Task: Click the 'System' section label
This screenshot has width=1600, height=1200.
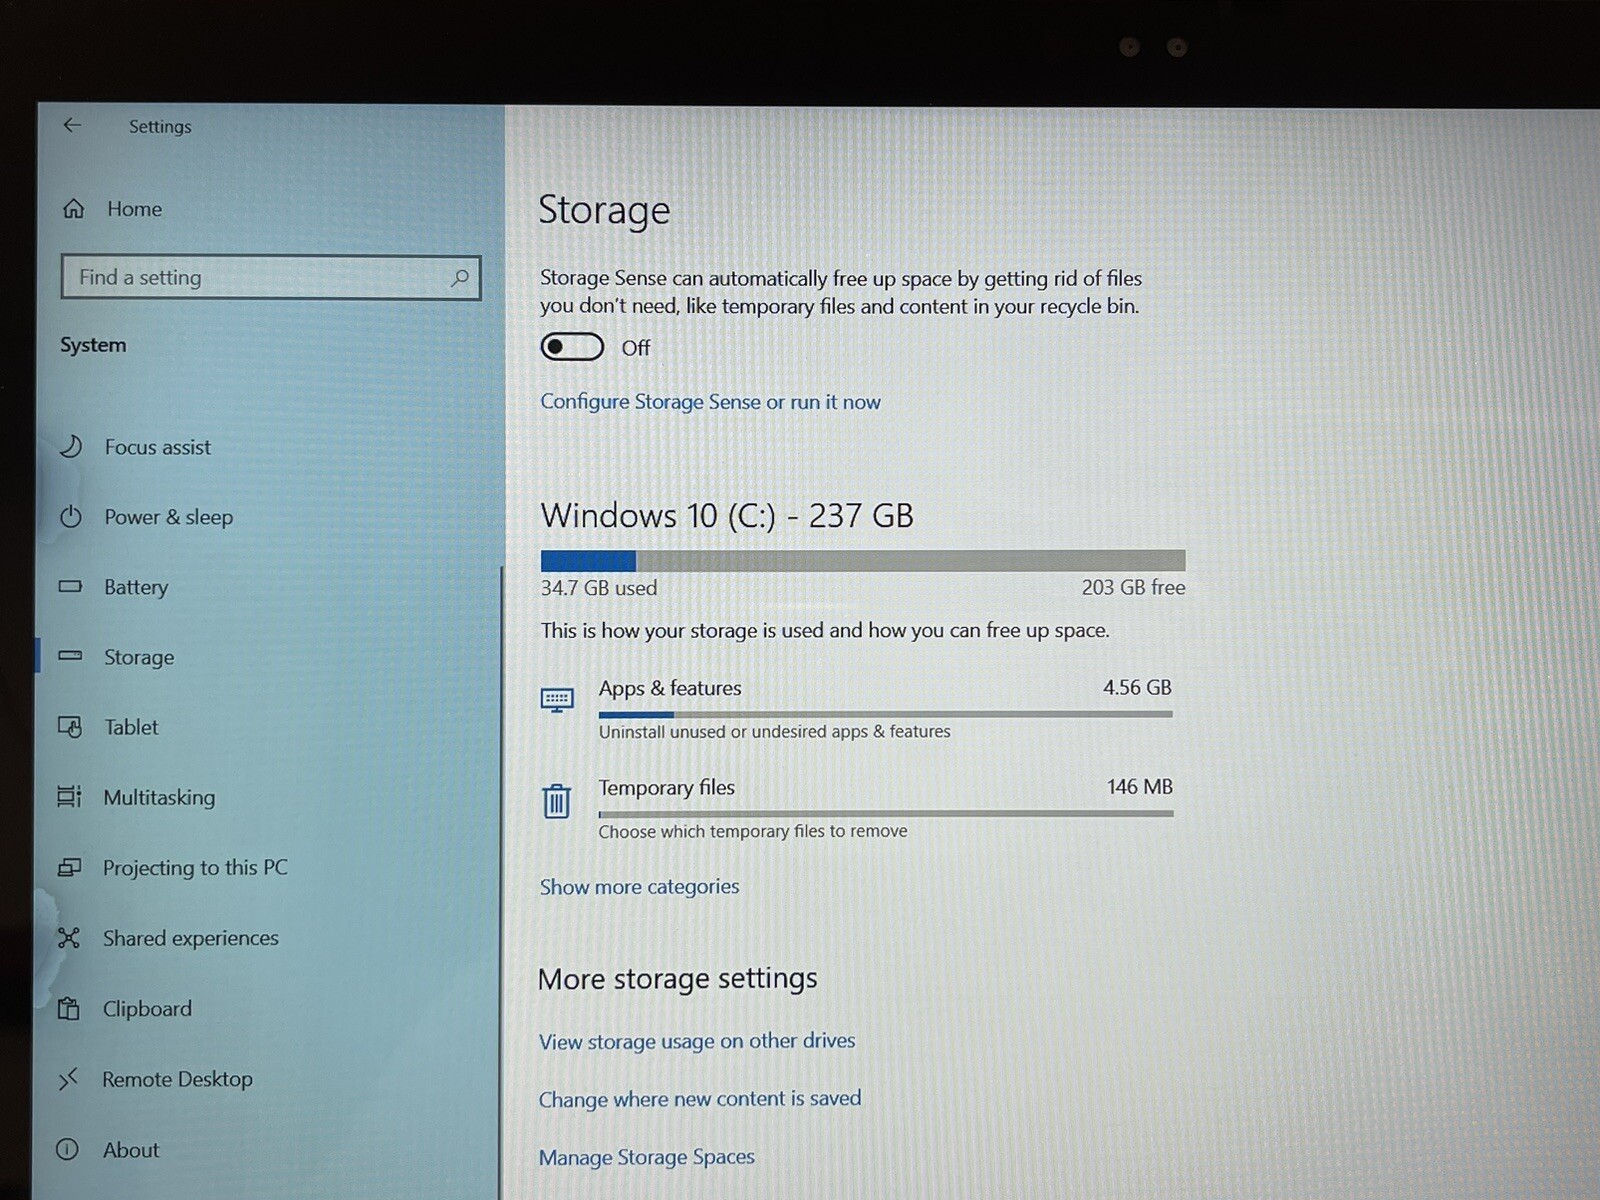Action: [93, 345]
